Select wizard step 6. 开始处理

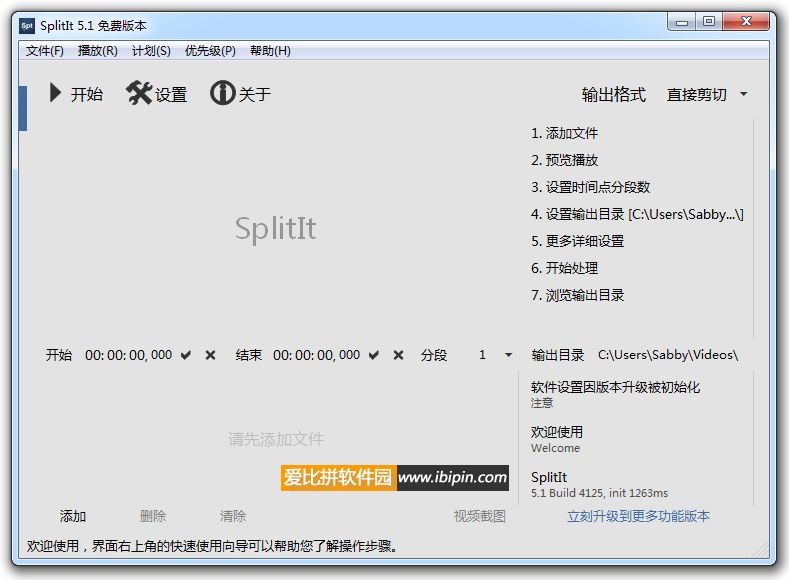tap(564, 268)
